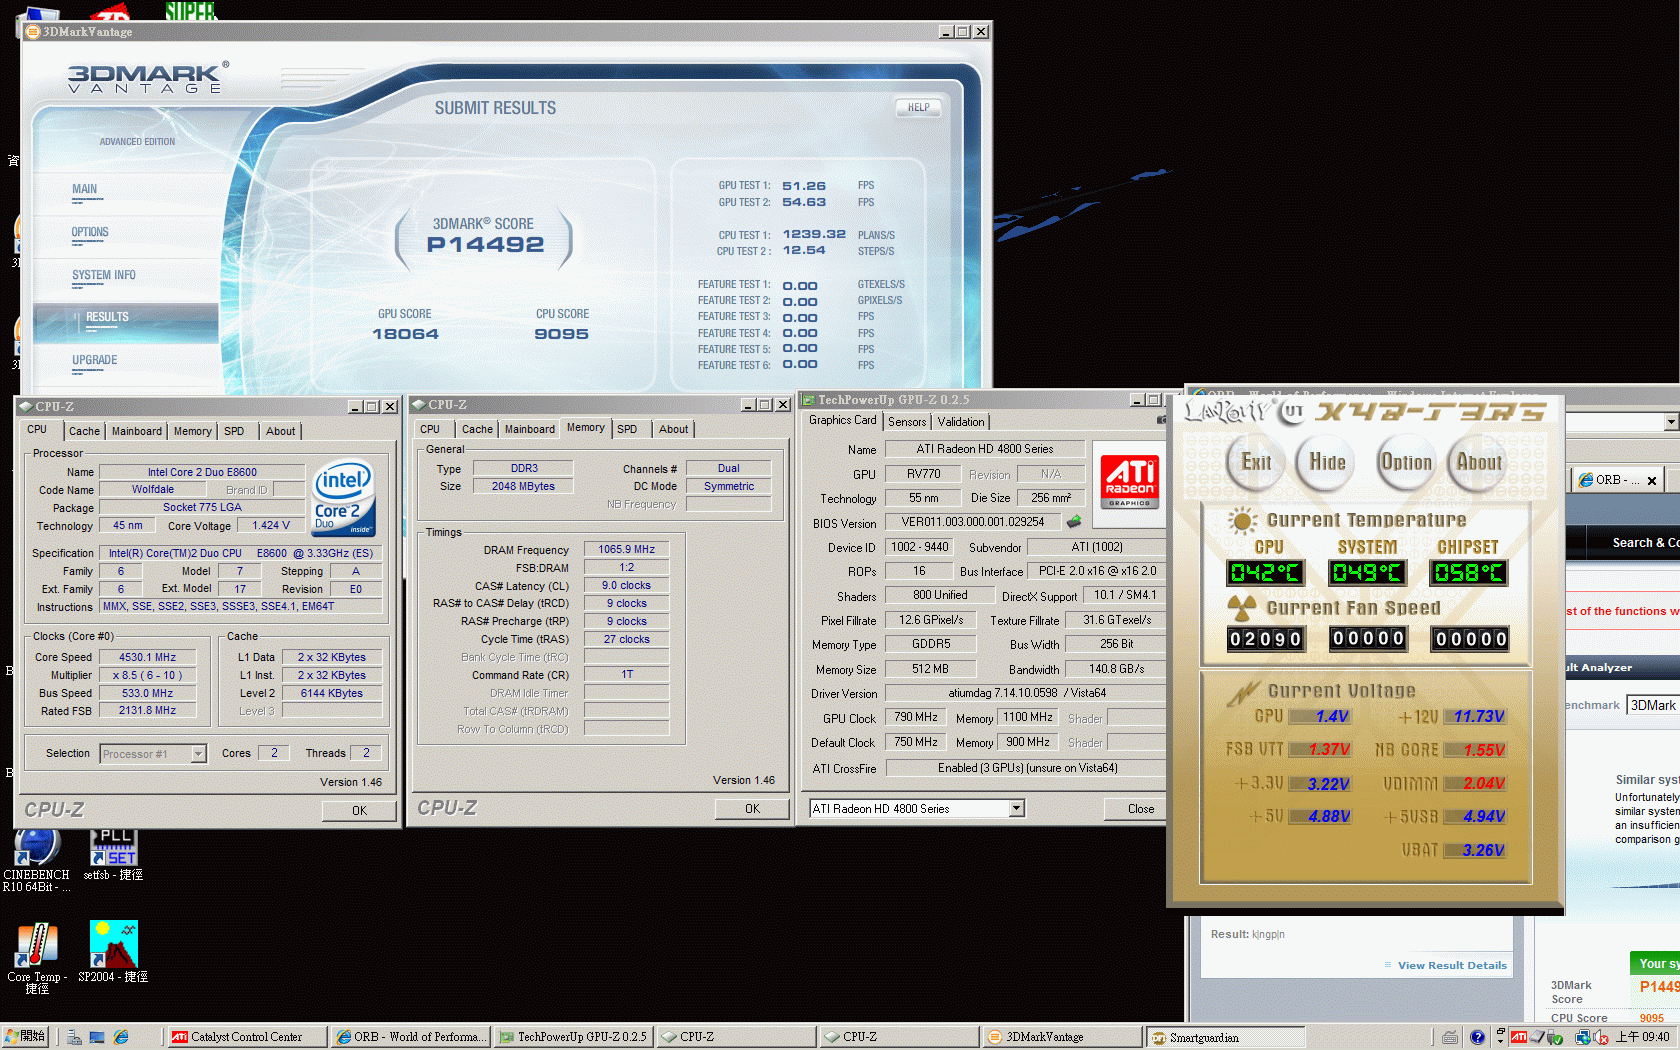Screen dimensions: 1680x1050
Task: Open SPD tab in left CPU-Z window
Action: (234, 431)
